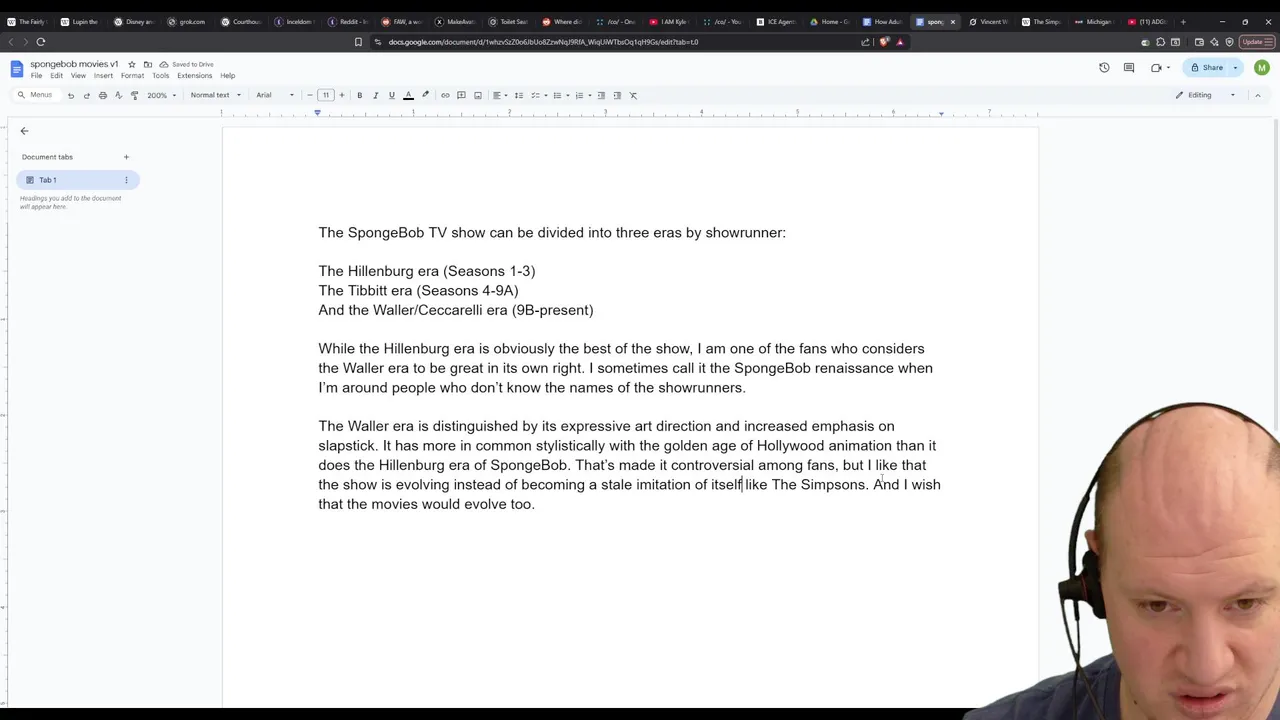
Task: Toggle italic formatting
Action: 375,95
